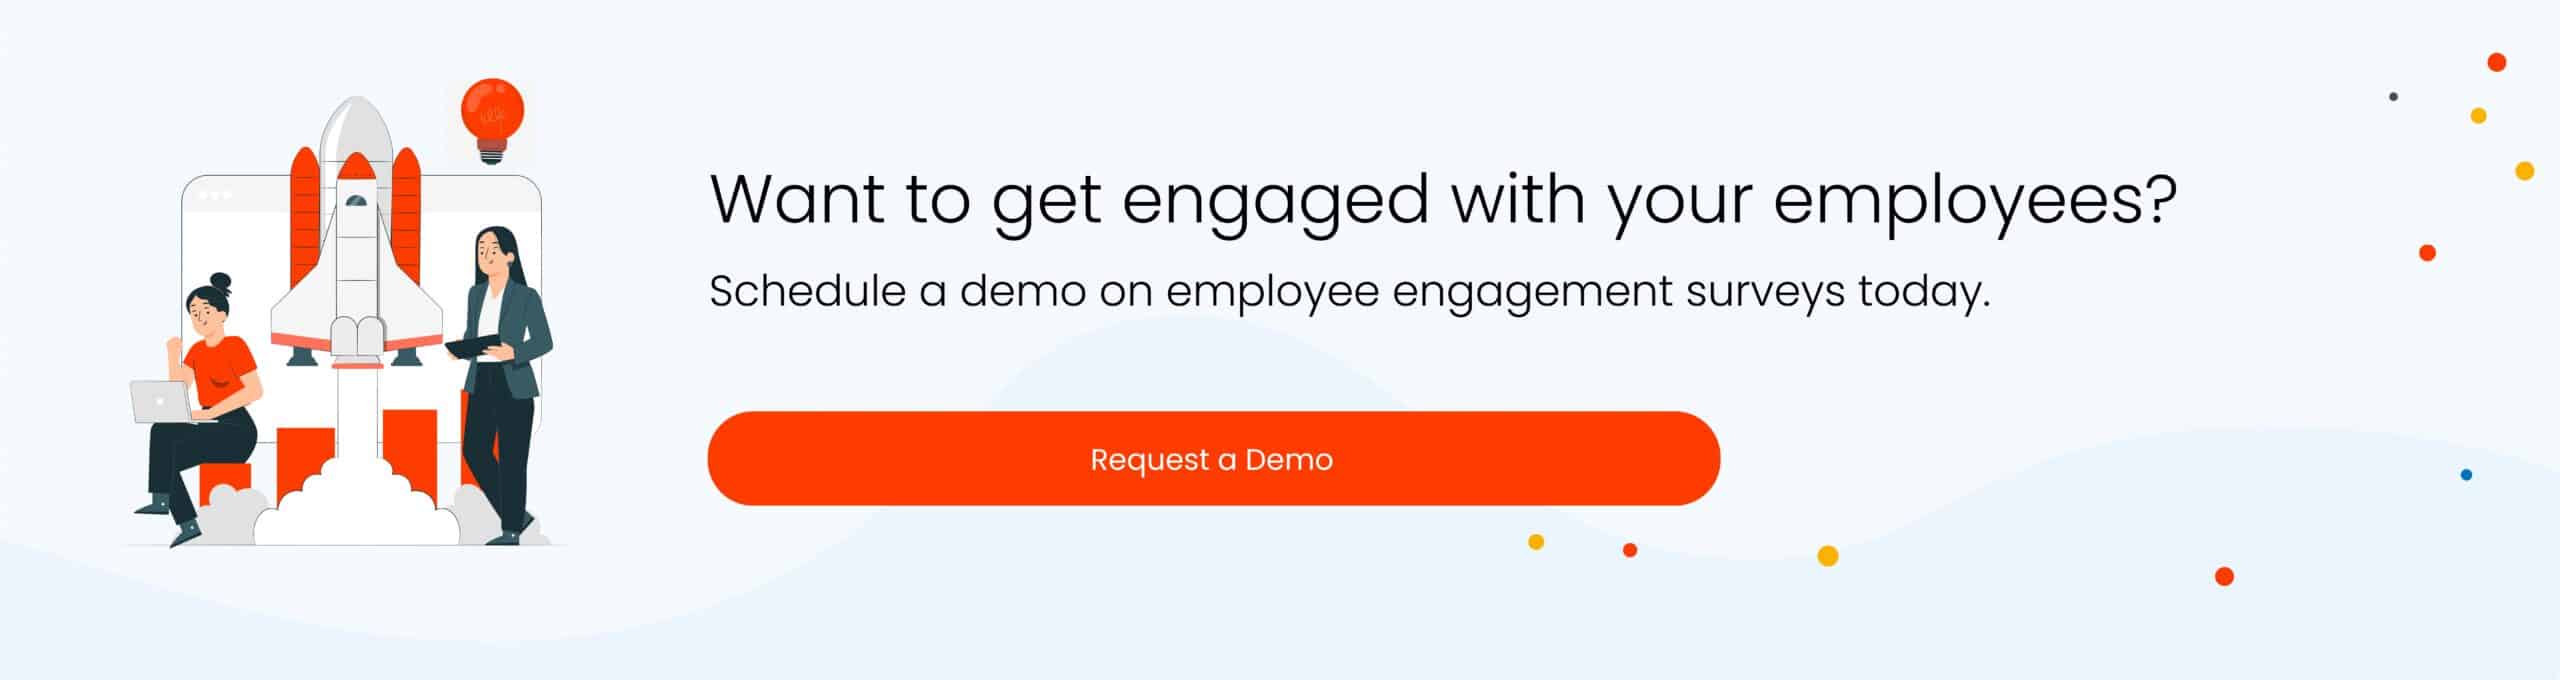This screenshot has width=2560, height=680.
Task: Click the orange box the woman sits on
Action: pos(226,484)
